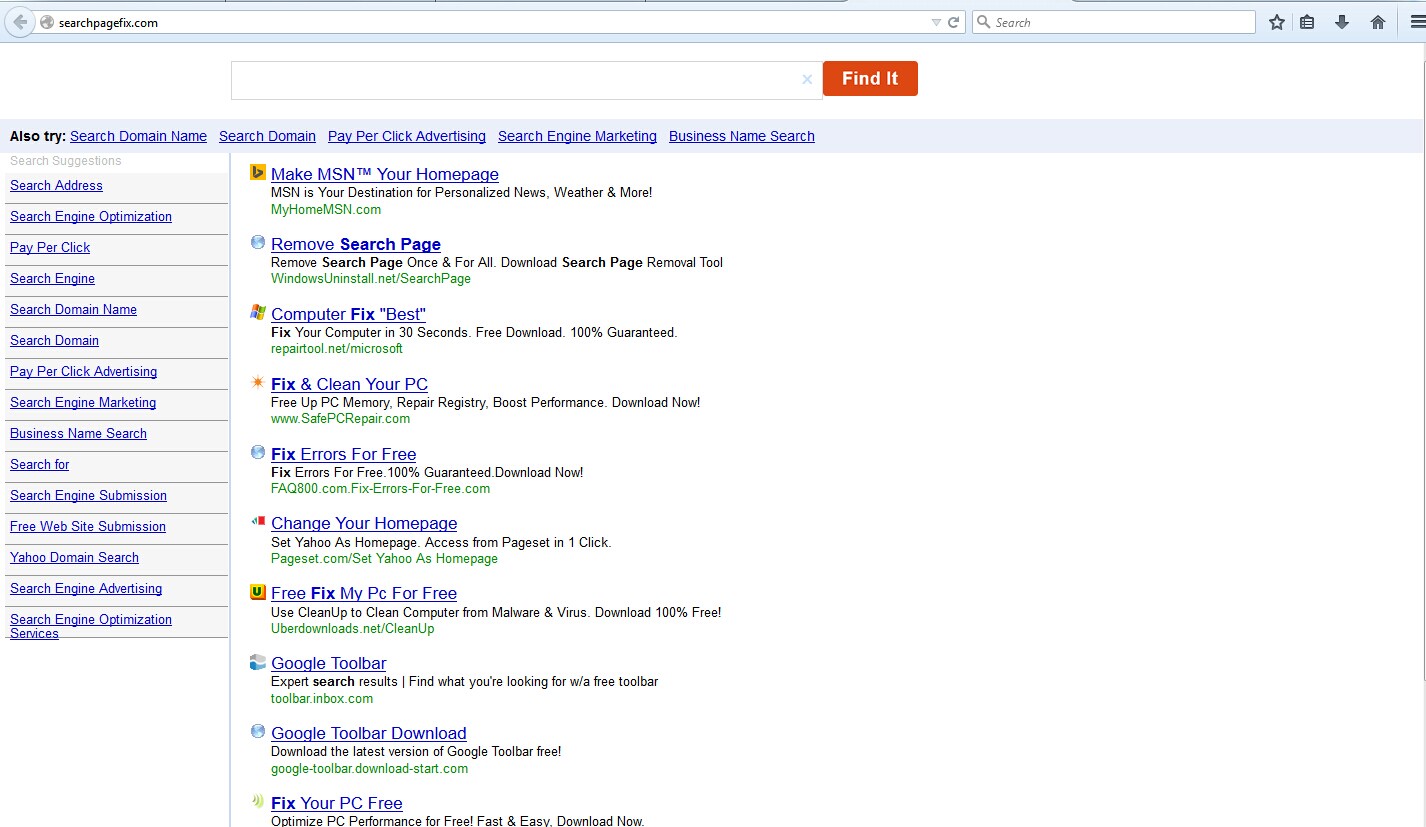Open the Computer Fix "Best" result
The image size is (1426, 827).
(348, 314)
